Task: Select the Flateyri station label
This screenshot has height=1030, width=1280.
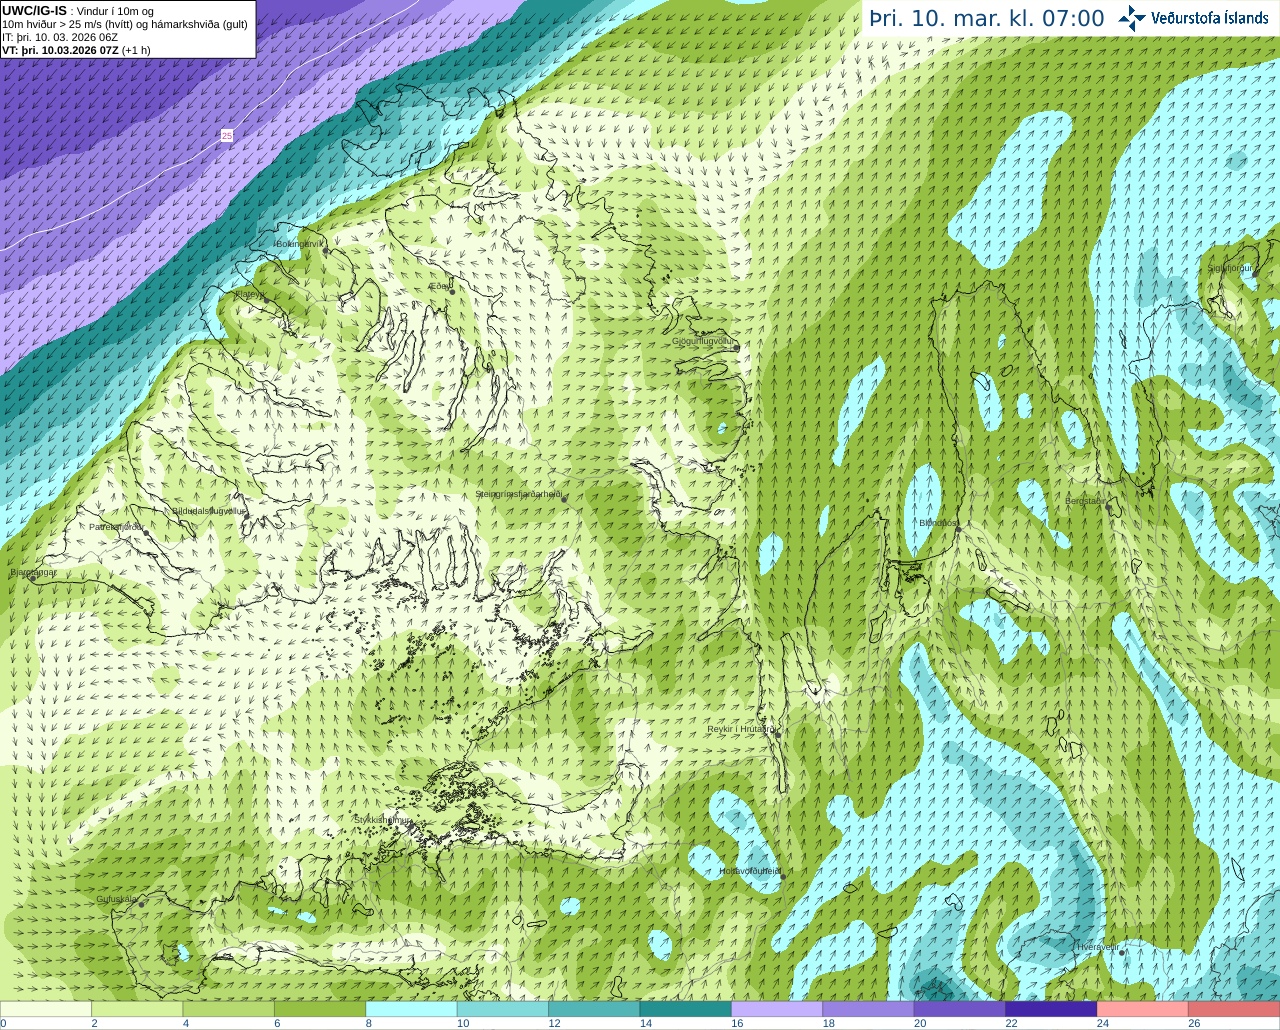Action: click(250, 294)
